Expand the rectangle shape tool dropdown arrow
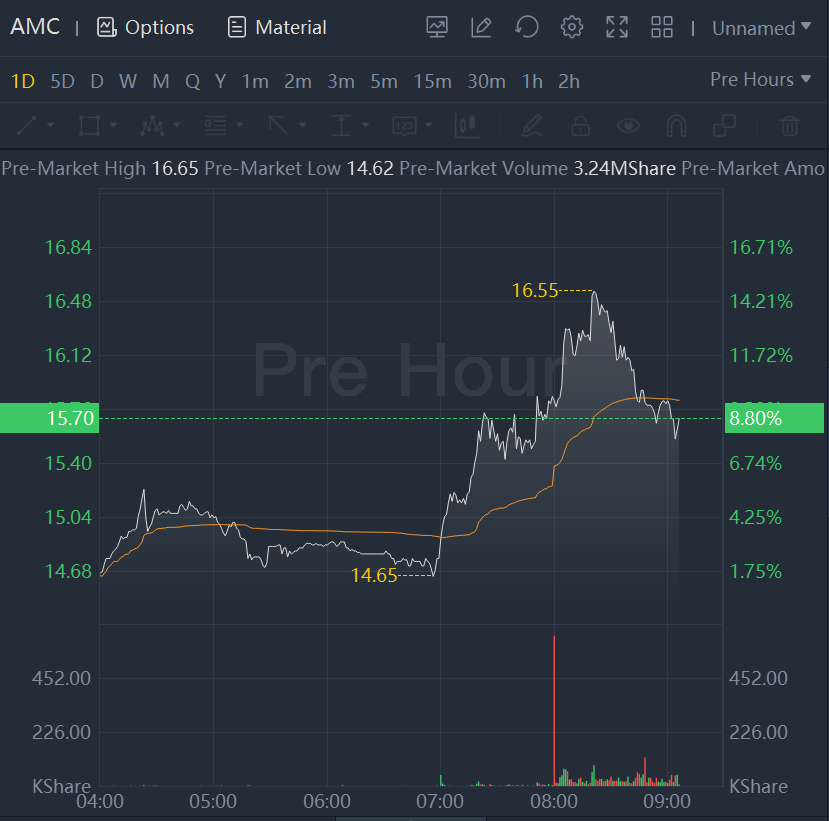829x821 pixels. 113,125
